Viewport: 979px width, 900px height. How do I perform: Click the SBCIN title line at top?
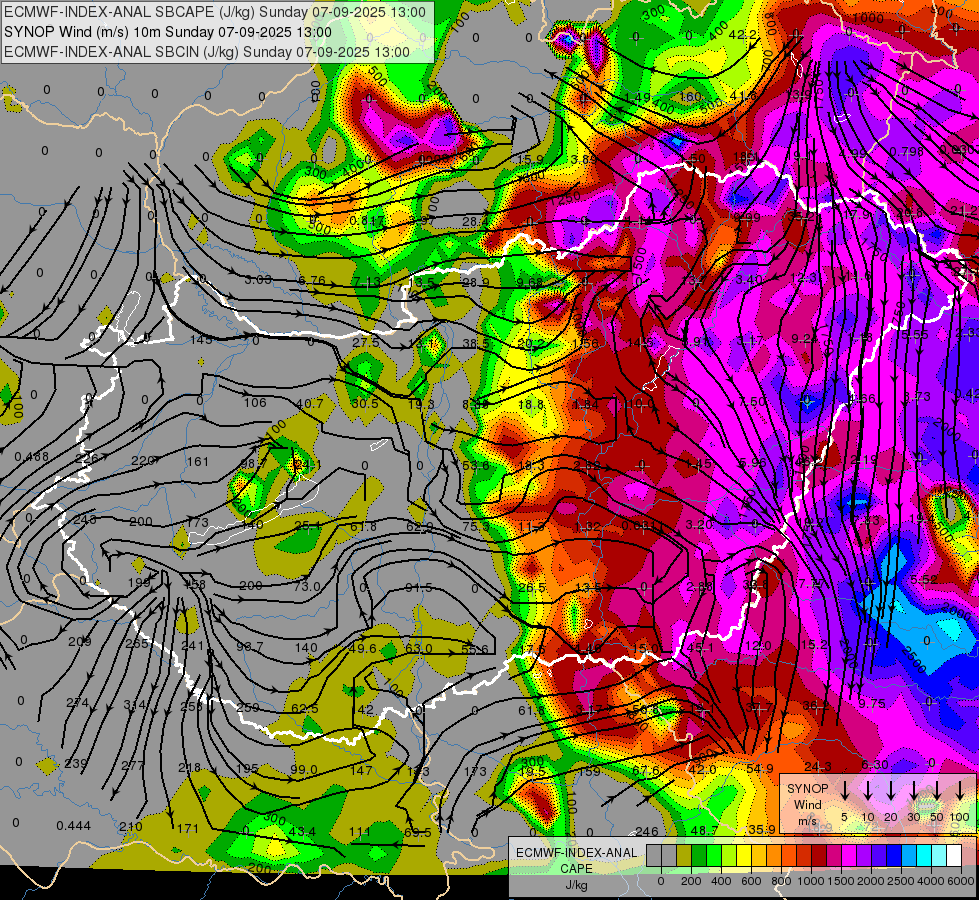click(x=207, y=52)
